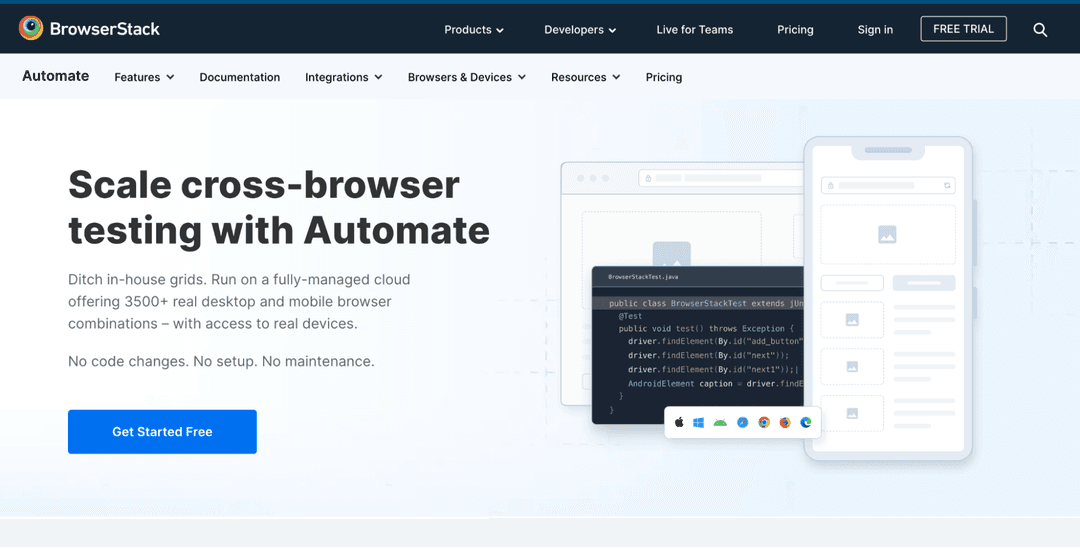Select Live for Teams in top navigation
Screen dimensions: 1080x549
[695, 30]
